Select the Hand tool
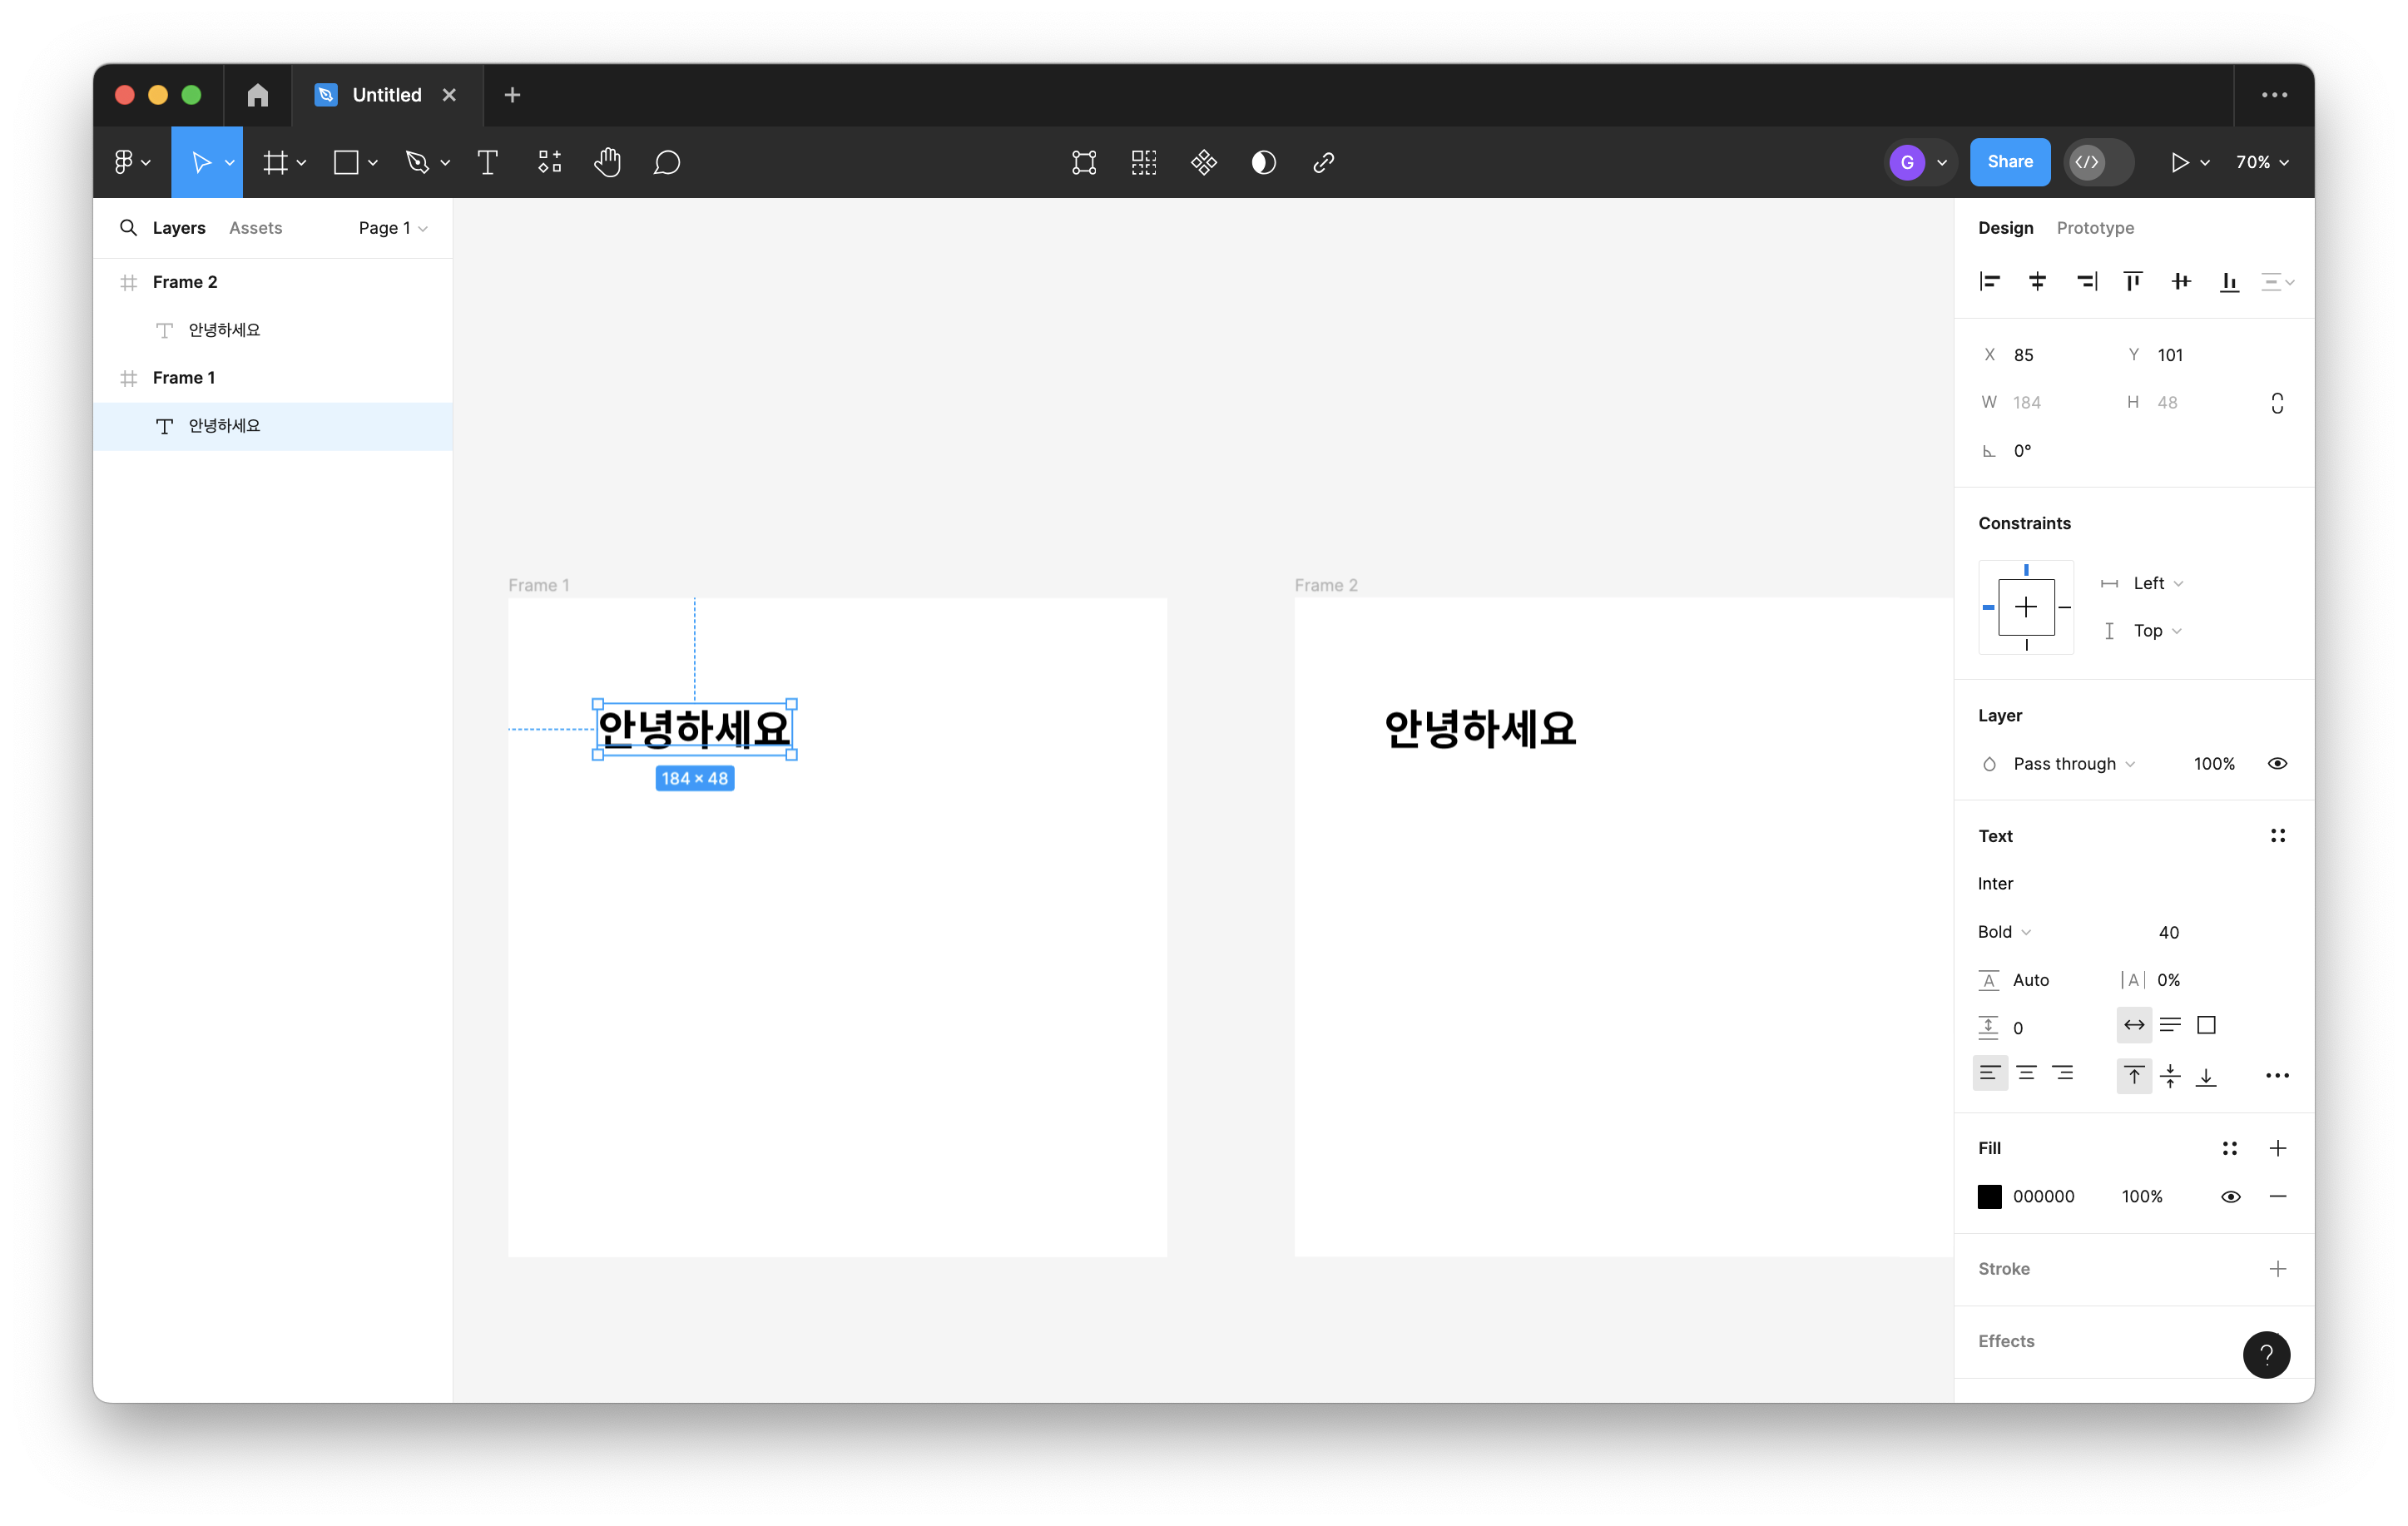Viewport: 2408px width, 1526px height. (x=607, y=162)
